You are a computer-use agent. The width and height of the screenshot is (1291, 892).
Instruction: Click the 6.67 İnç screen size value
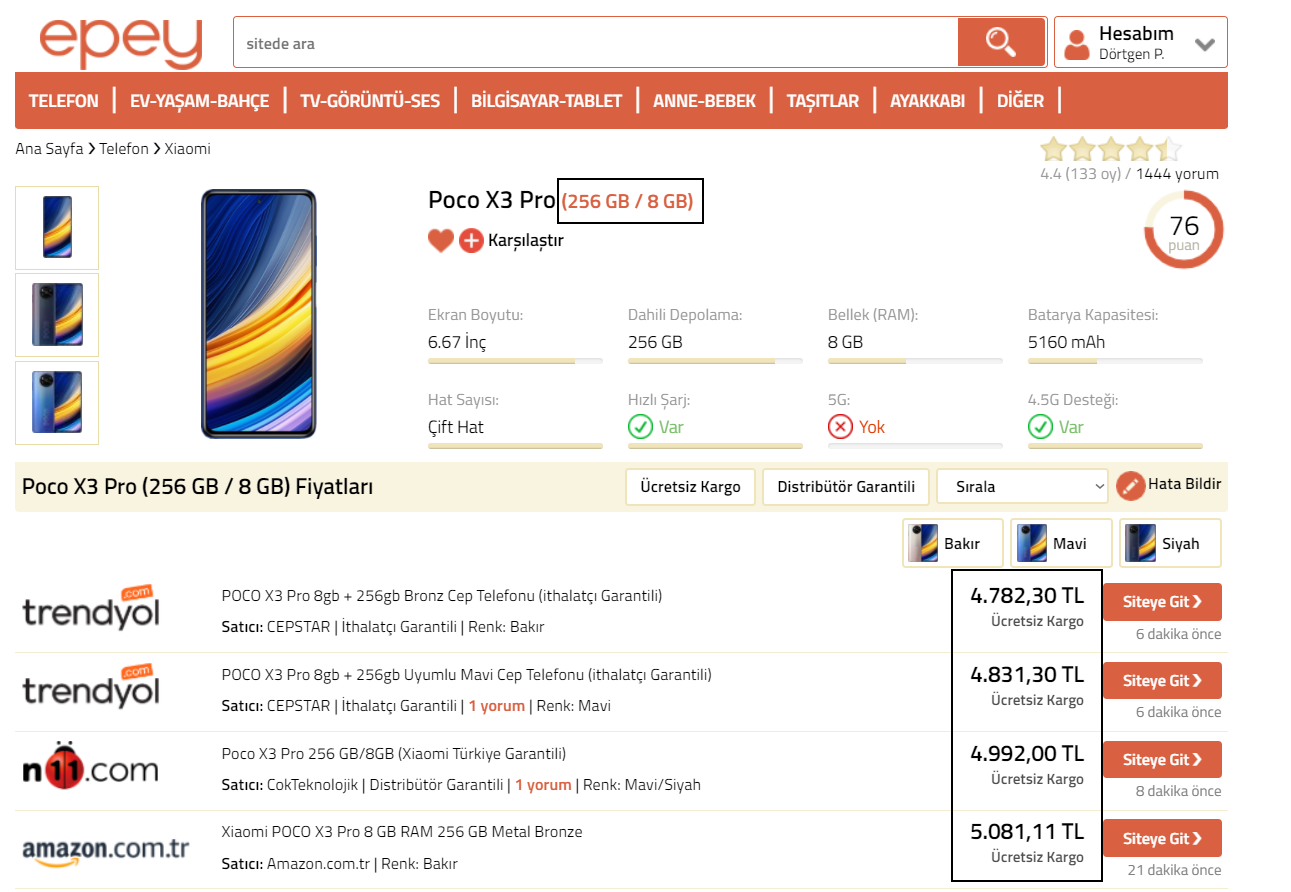click(457, 342)
